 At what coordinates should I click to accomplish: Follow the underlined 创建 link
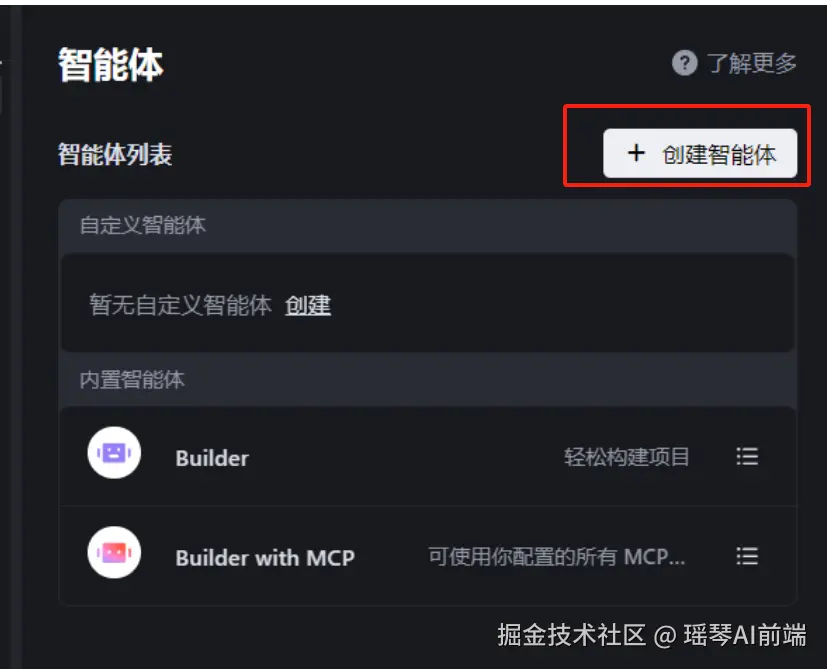pos(307,305)
